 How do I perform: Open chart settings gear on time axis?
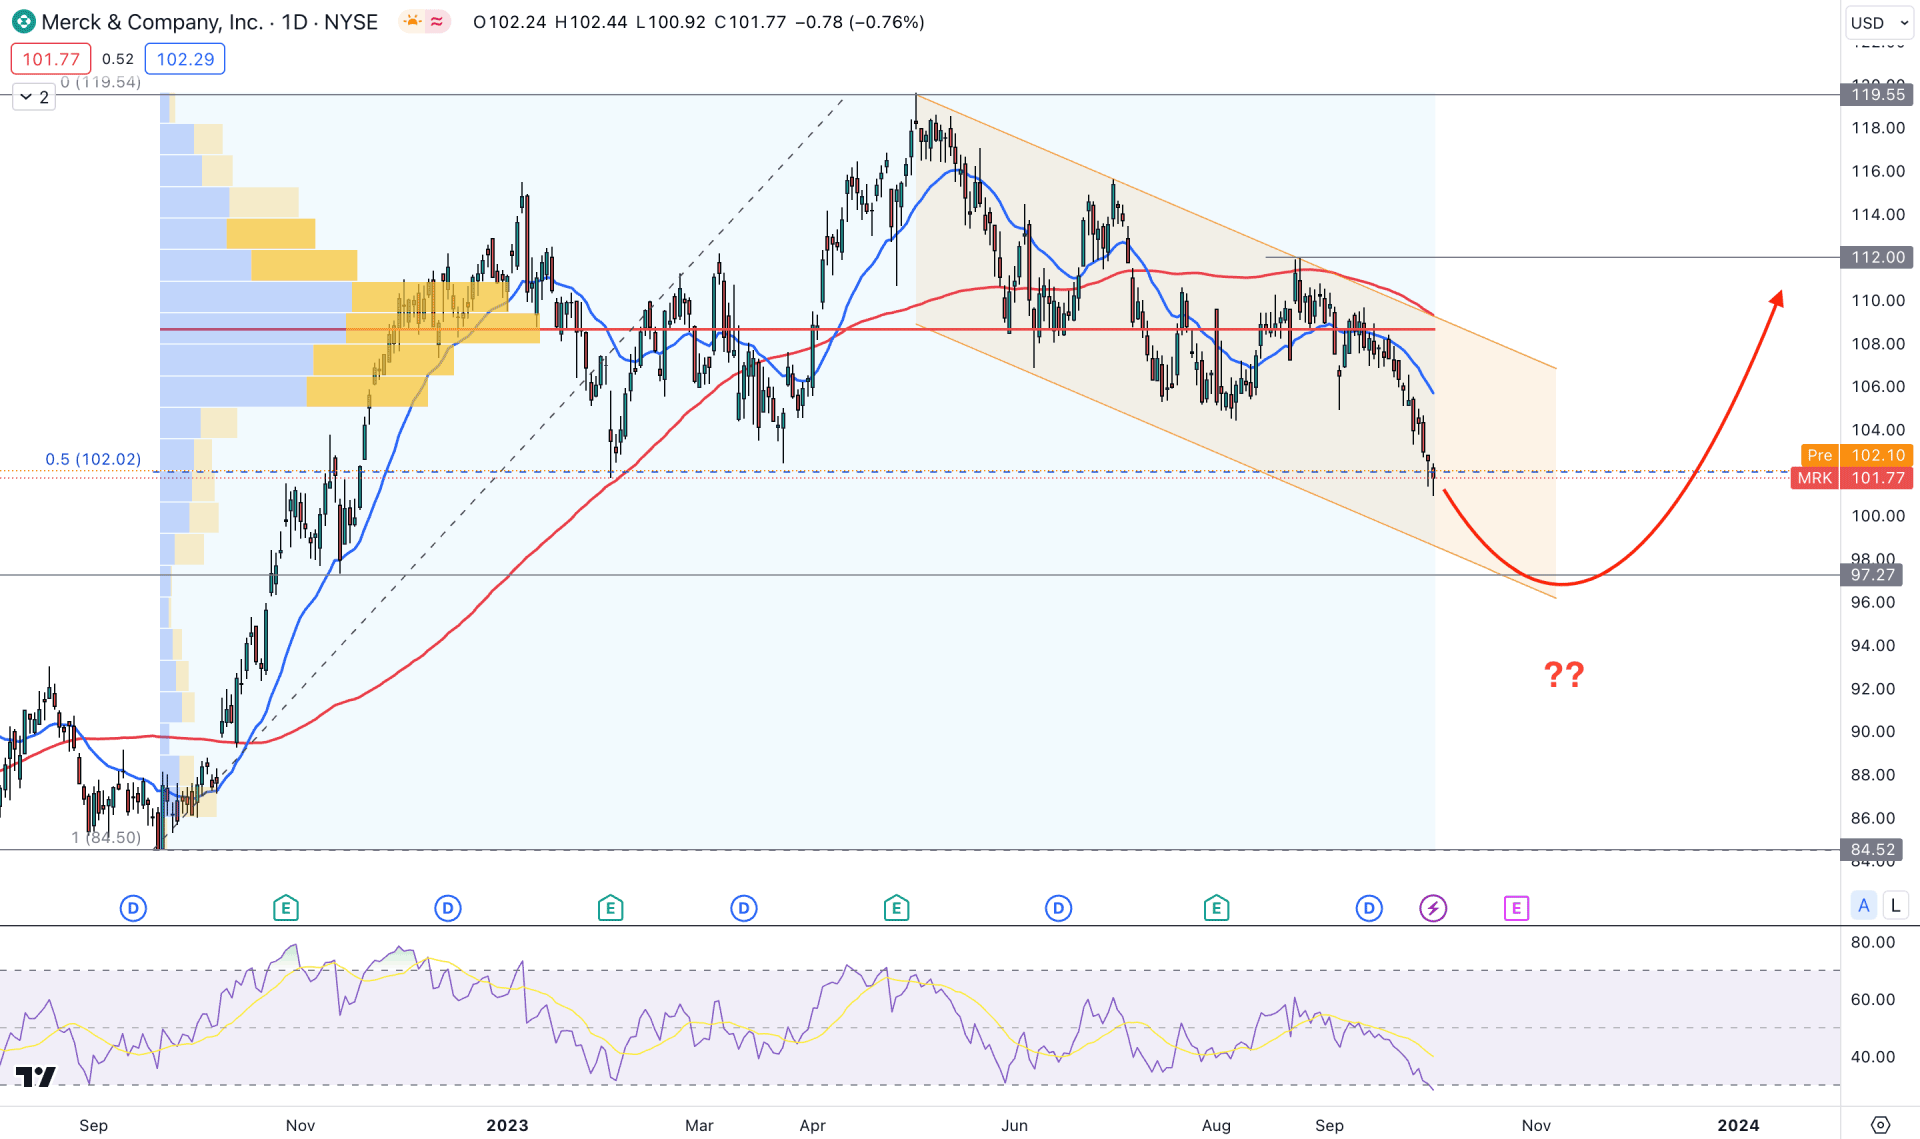pos(1880,1124)
